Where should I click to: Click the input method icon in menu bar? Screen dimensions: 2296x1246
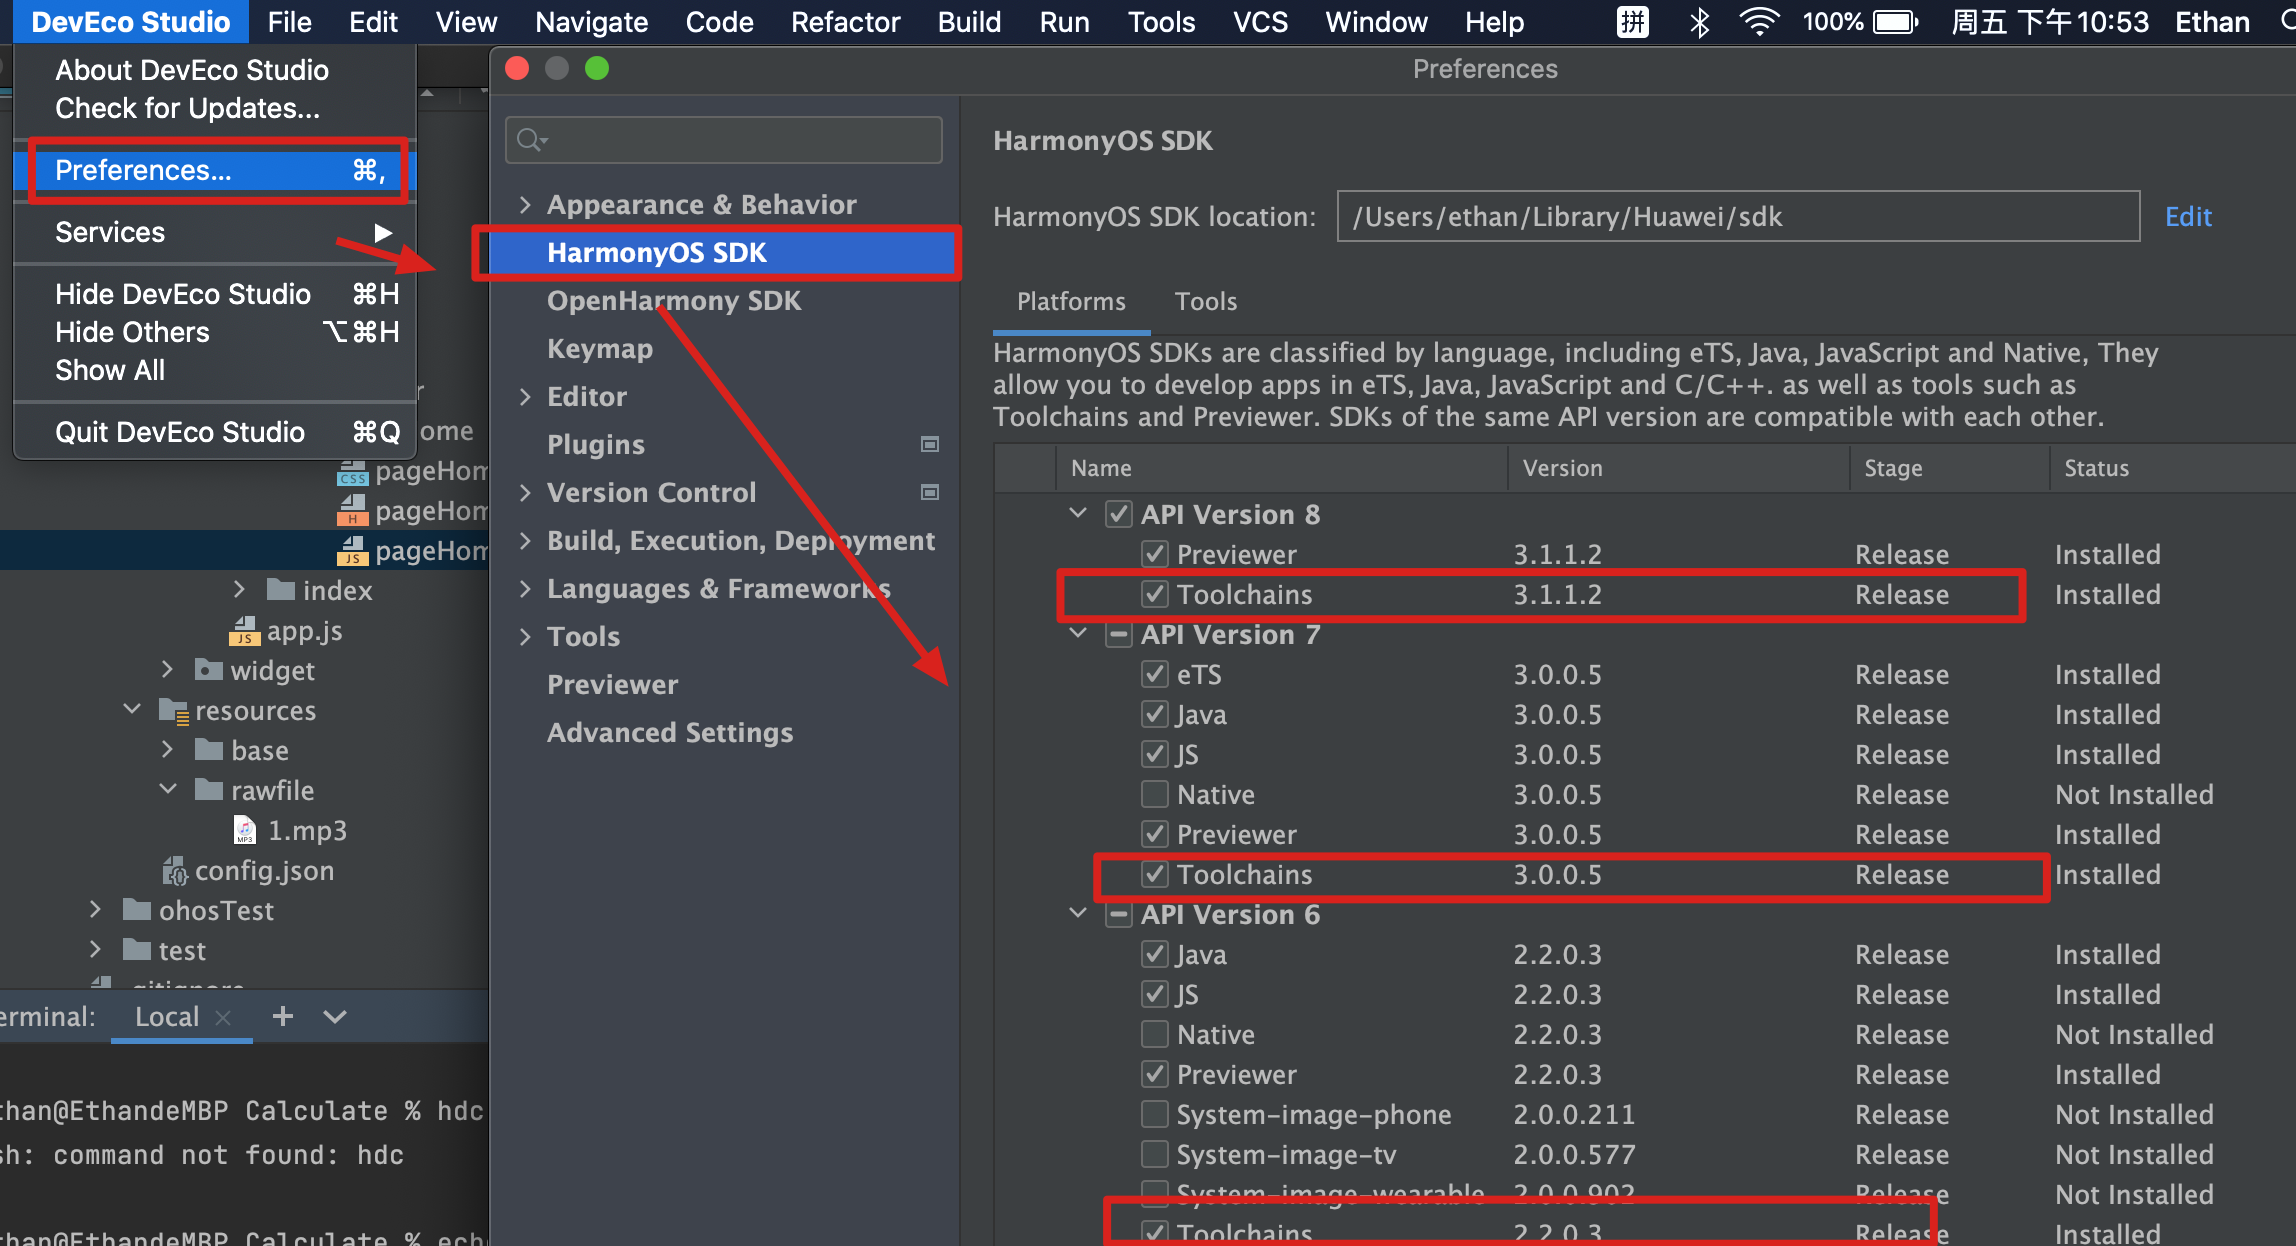pyautogui.click(x=1632, y=22)
